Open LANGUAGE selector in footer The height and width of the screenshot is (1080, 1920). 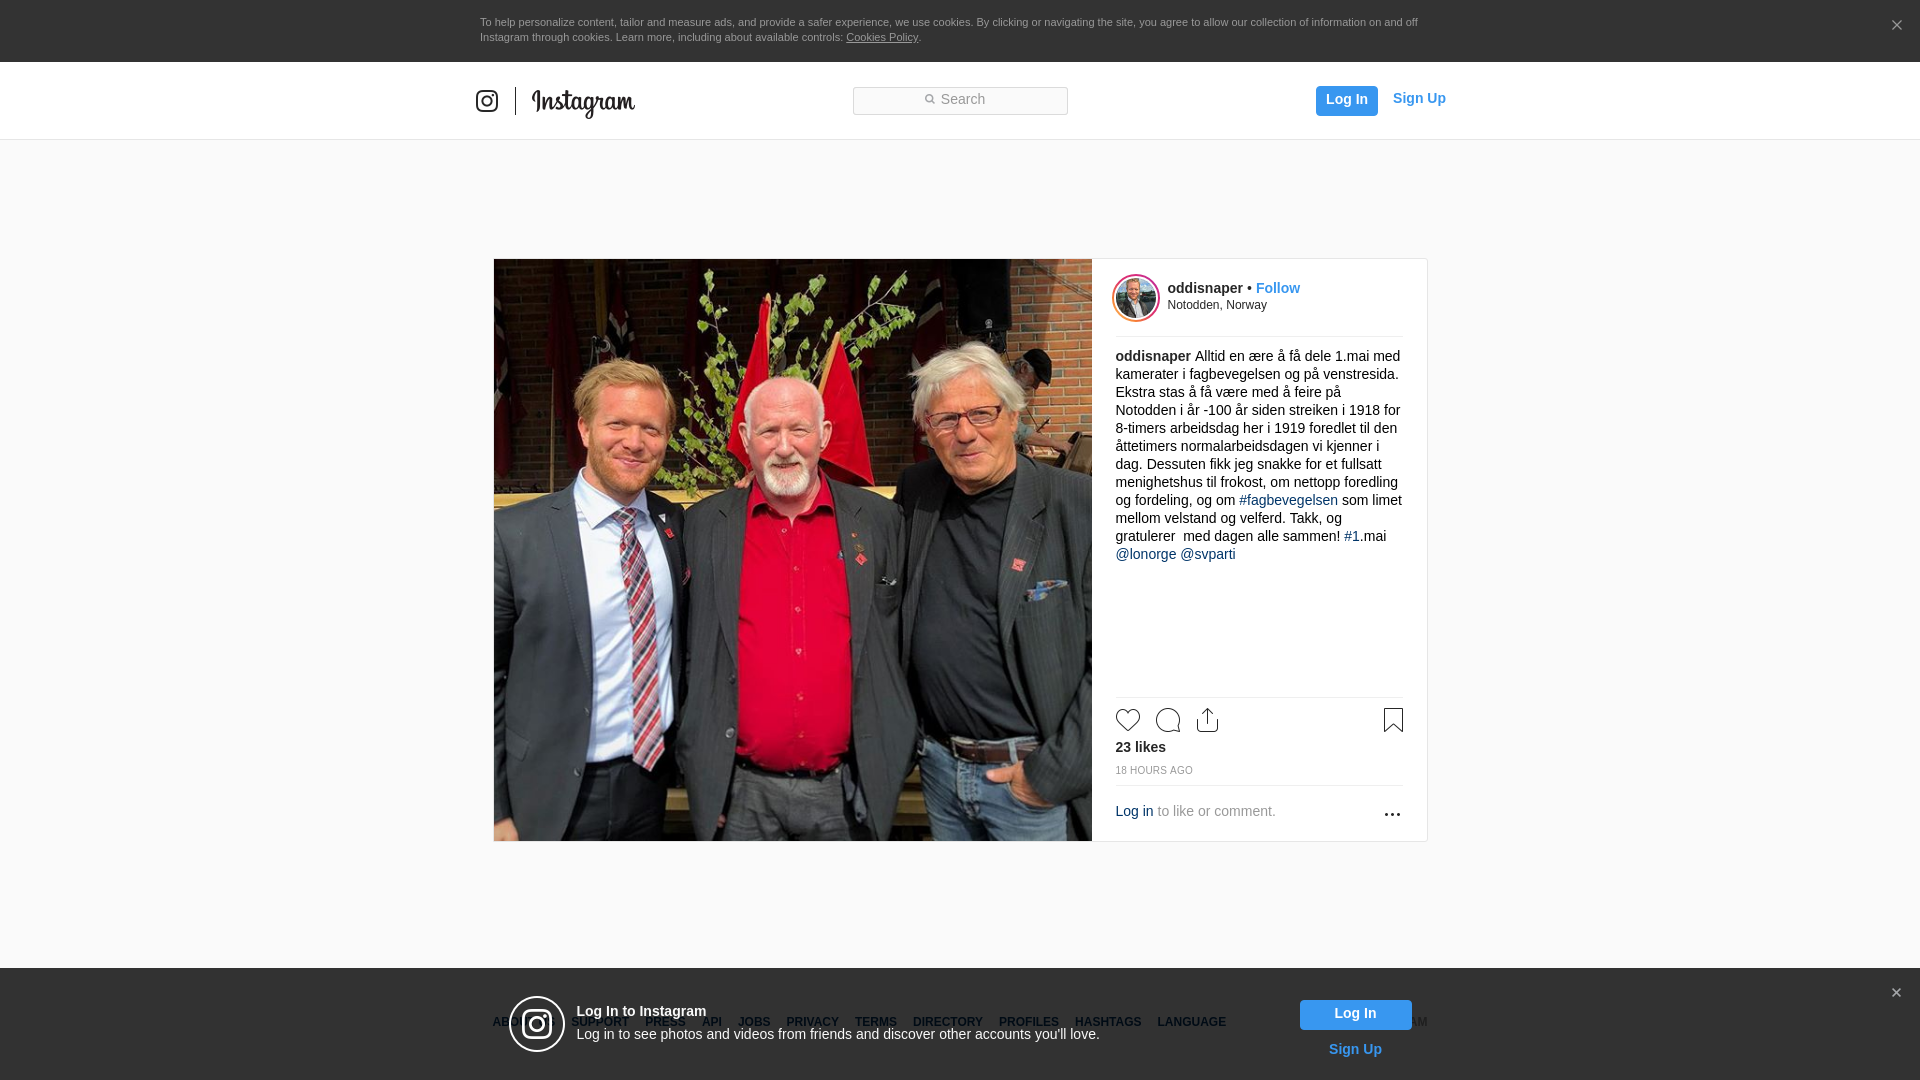pyautogui.click(x=1191, y=1022)
